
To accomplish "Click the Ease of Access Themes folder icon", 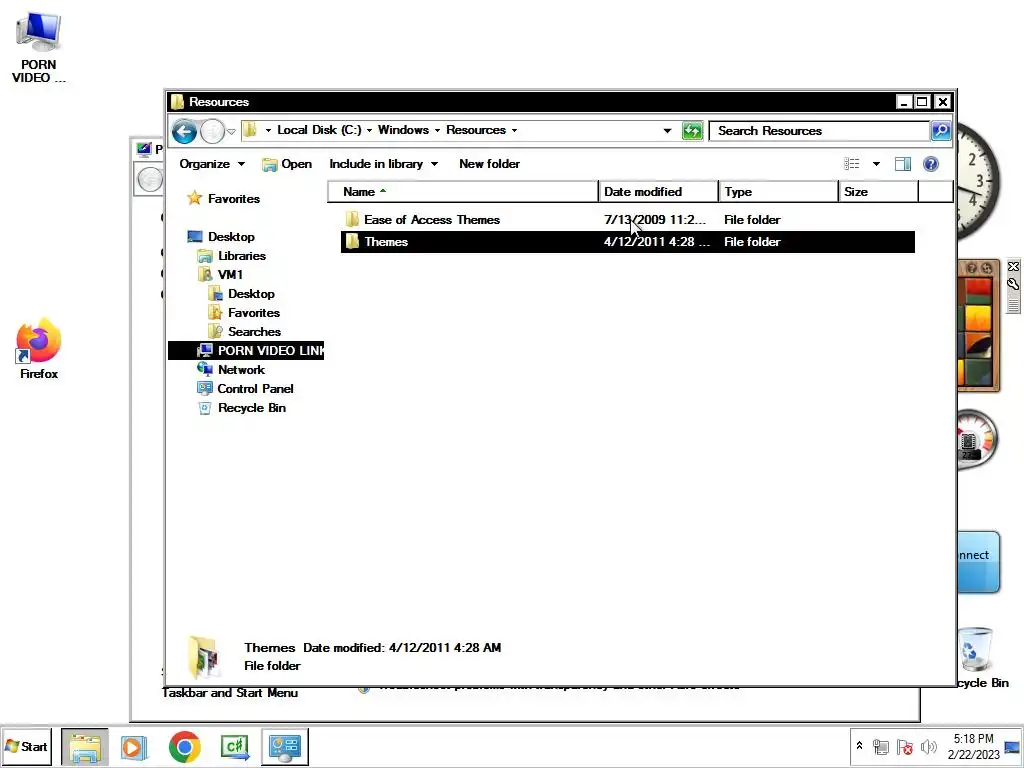I will pos(352,219).
